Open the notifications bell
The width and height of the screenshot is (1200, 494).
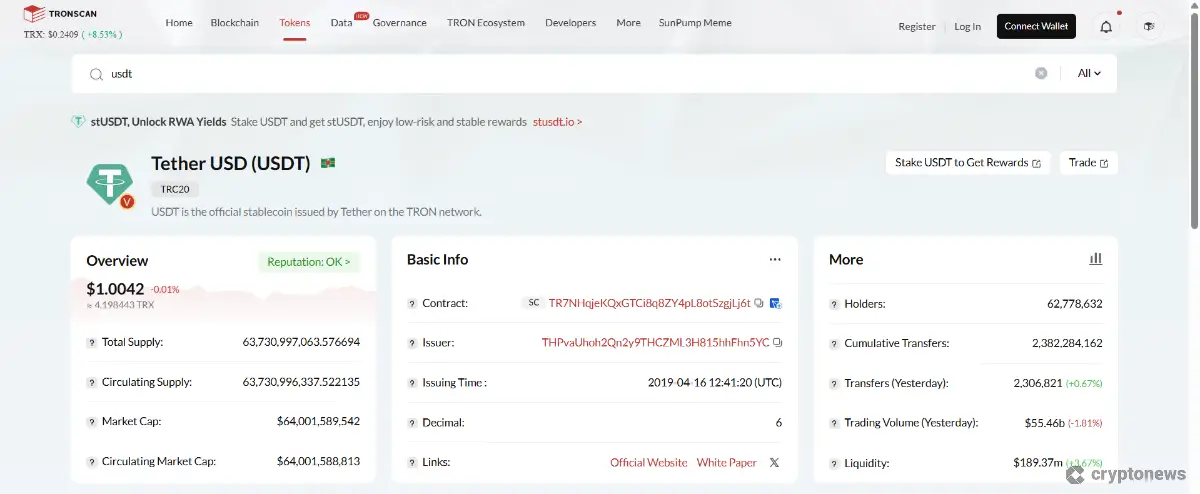pyautogui.click(x=1106, y=26)
